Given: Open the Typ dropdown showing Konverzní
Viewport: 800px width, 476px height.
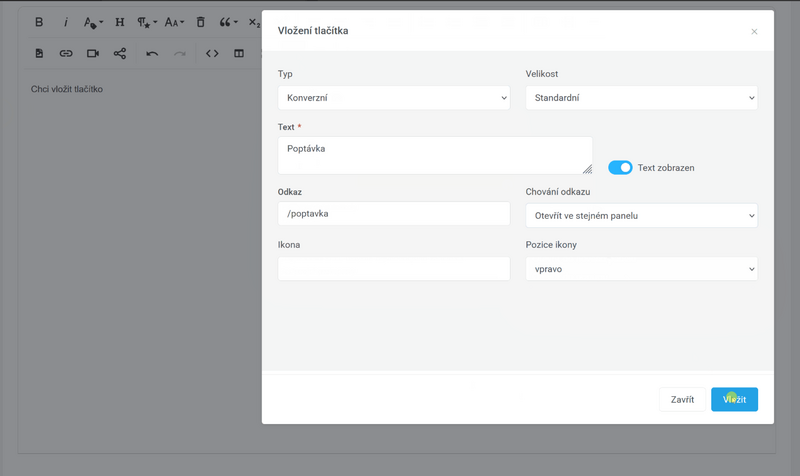Looking at the screenshot, I should tap(394, 98).
